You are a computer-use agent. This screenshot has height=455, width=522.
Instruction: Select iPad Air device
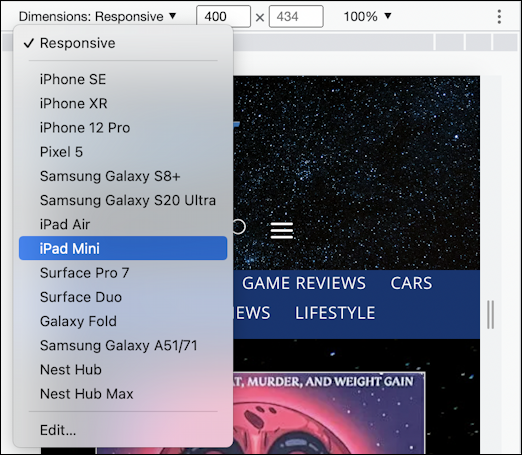pos(123,224)
